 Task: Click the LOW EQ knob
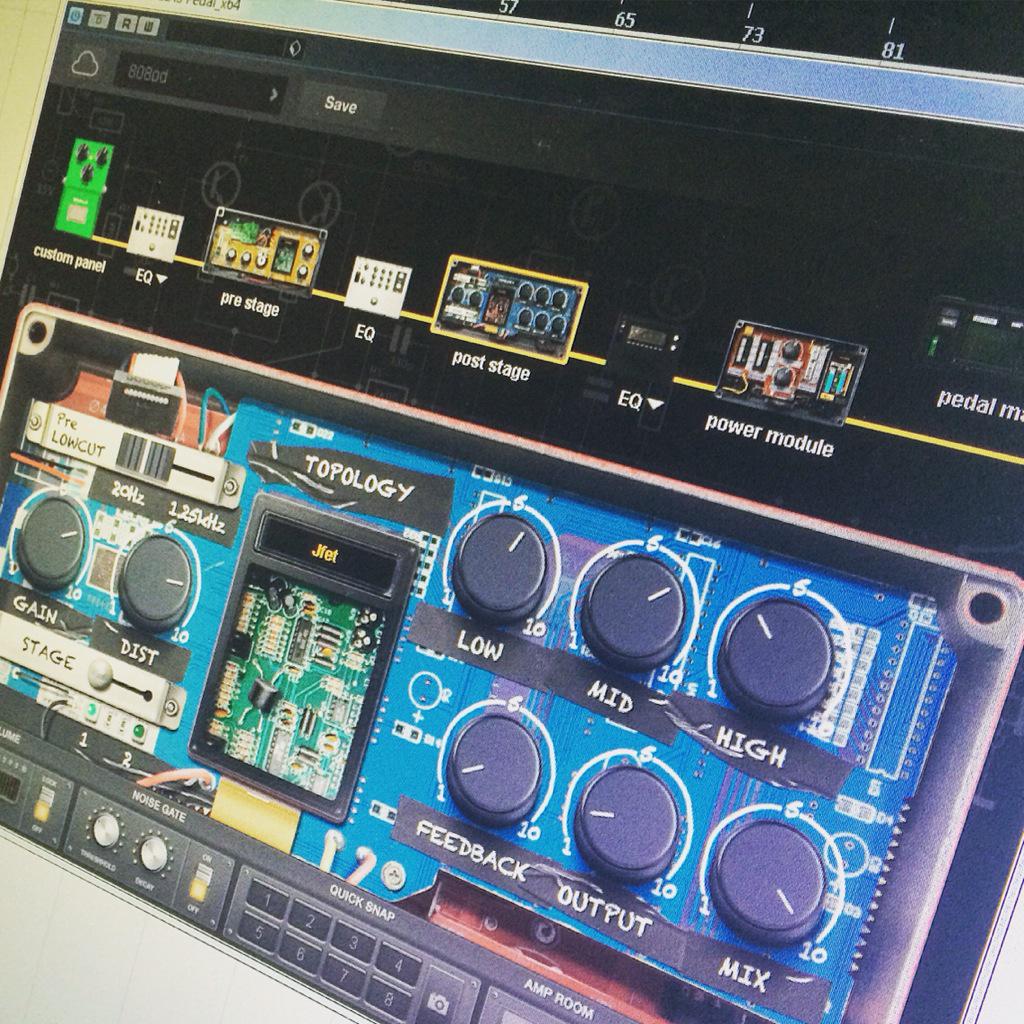tap(500, 568)
